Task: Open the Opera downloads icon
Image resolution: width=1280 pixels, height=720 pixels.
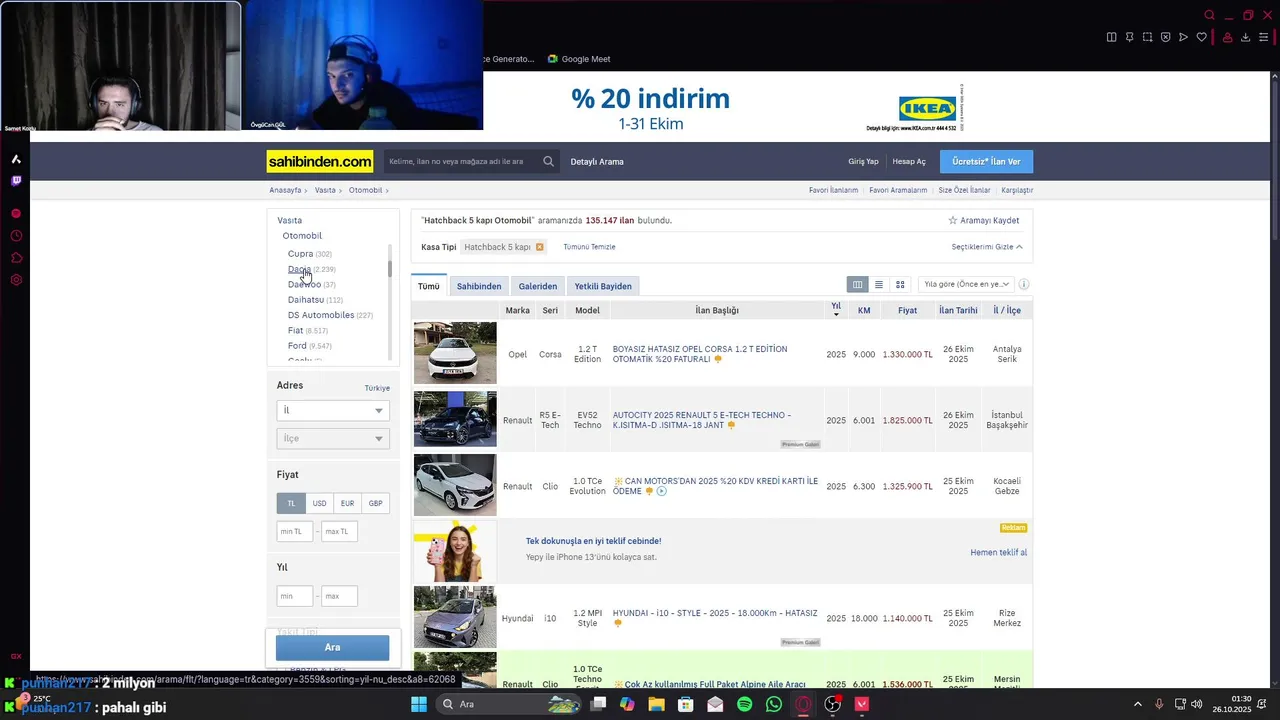Action: (1245, 37)
